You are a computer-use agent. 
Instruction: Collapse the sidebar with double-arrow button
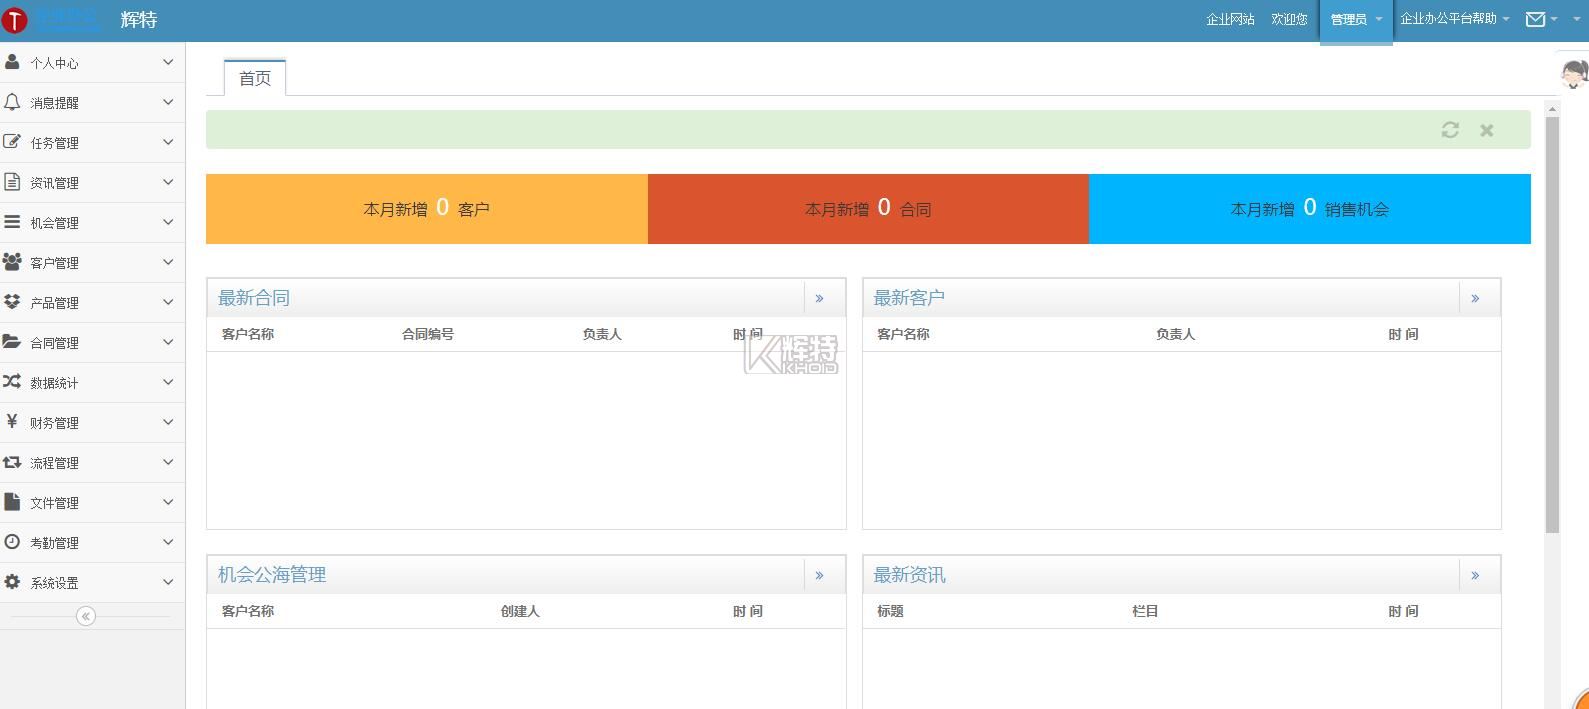click(86, 616)
